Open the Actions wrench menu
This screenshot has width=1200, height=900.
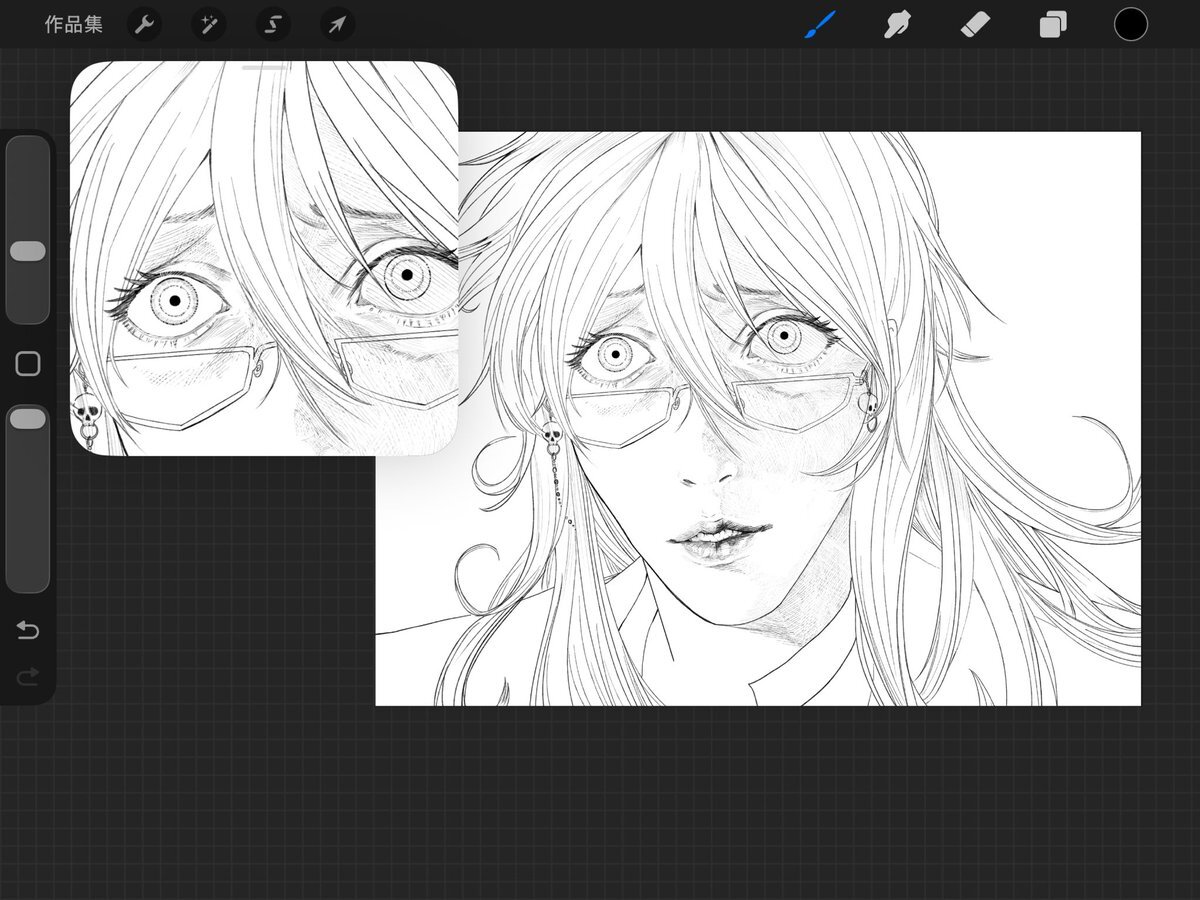pos(144,25)
